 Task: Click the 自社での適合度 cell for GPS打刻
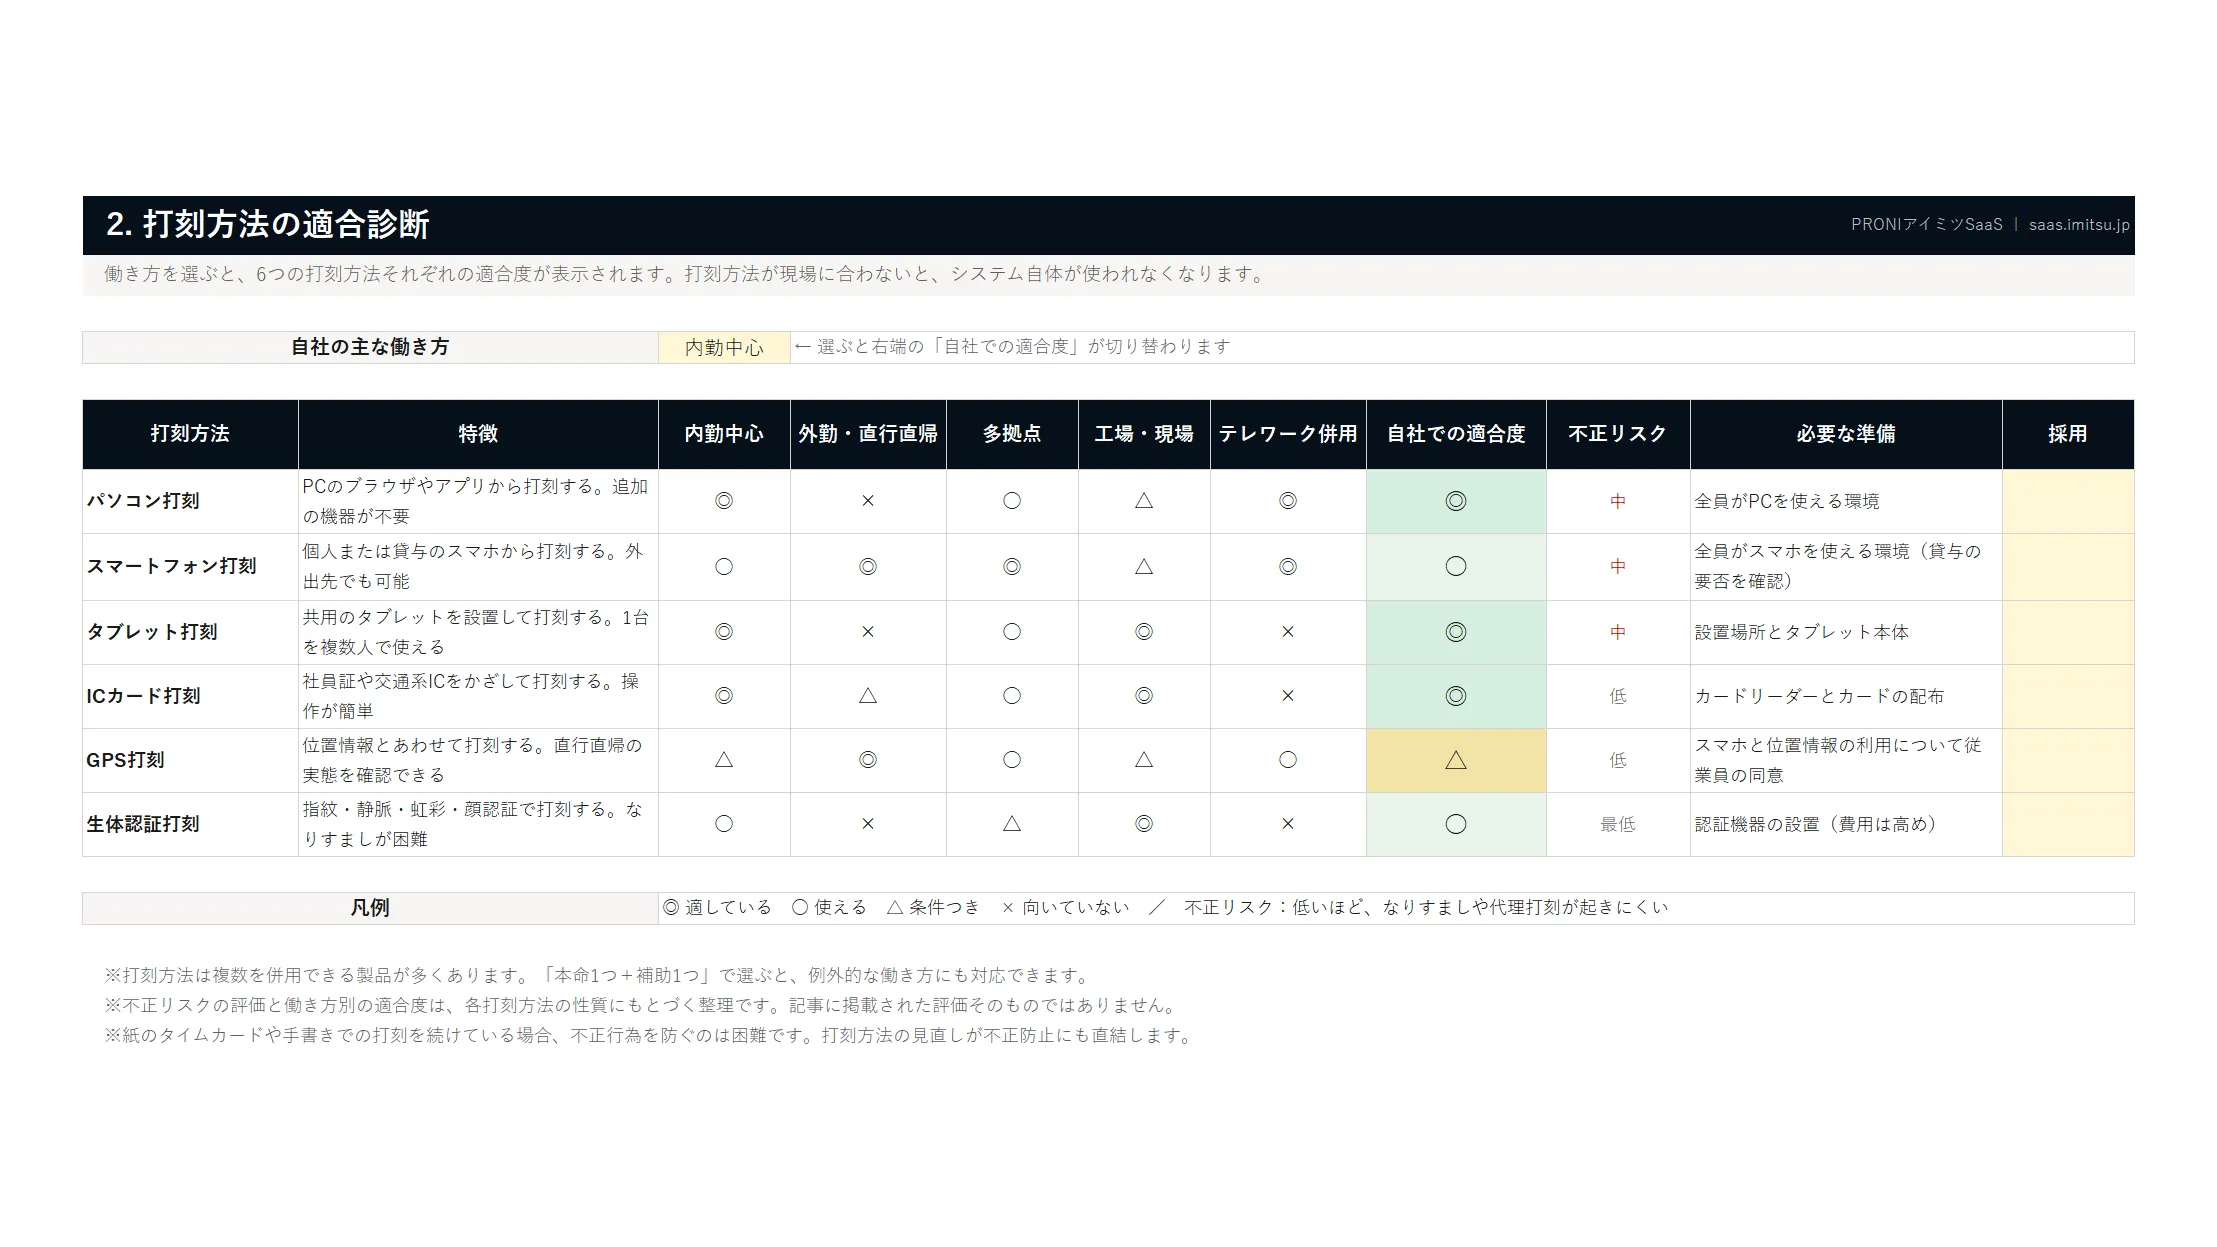(1456, 760)
